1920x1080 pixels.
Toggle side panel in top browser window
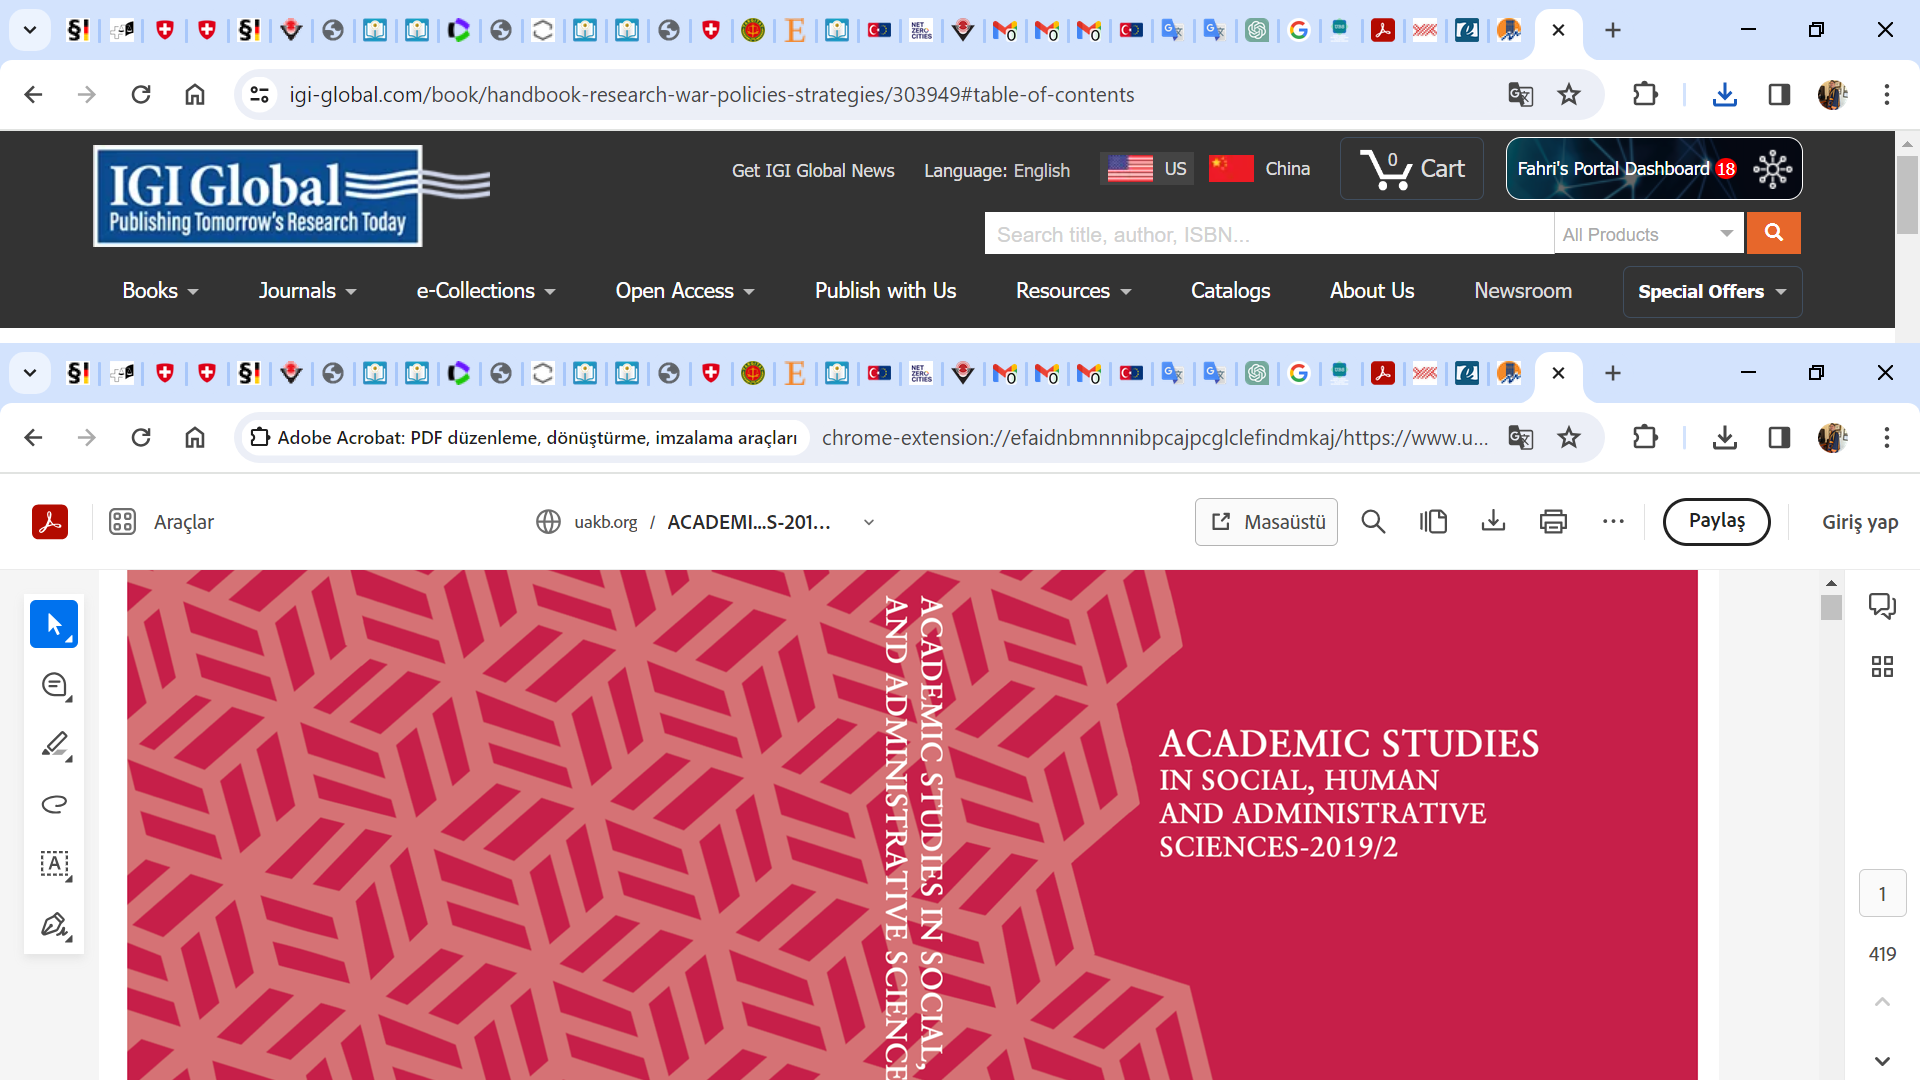1779,95
